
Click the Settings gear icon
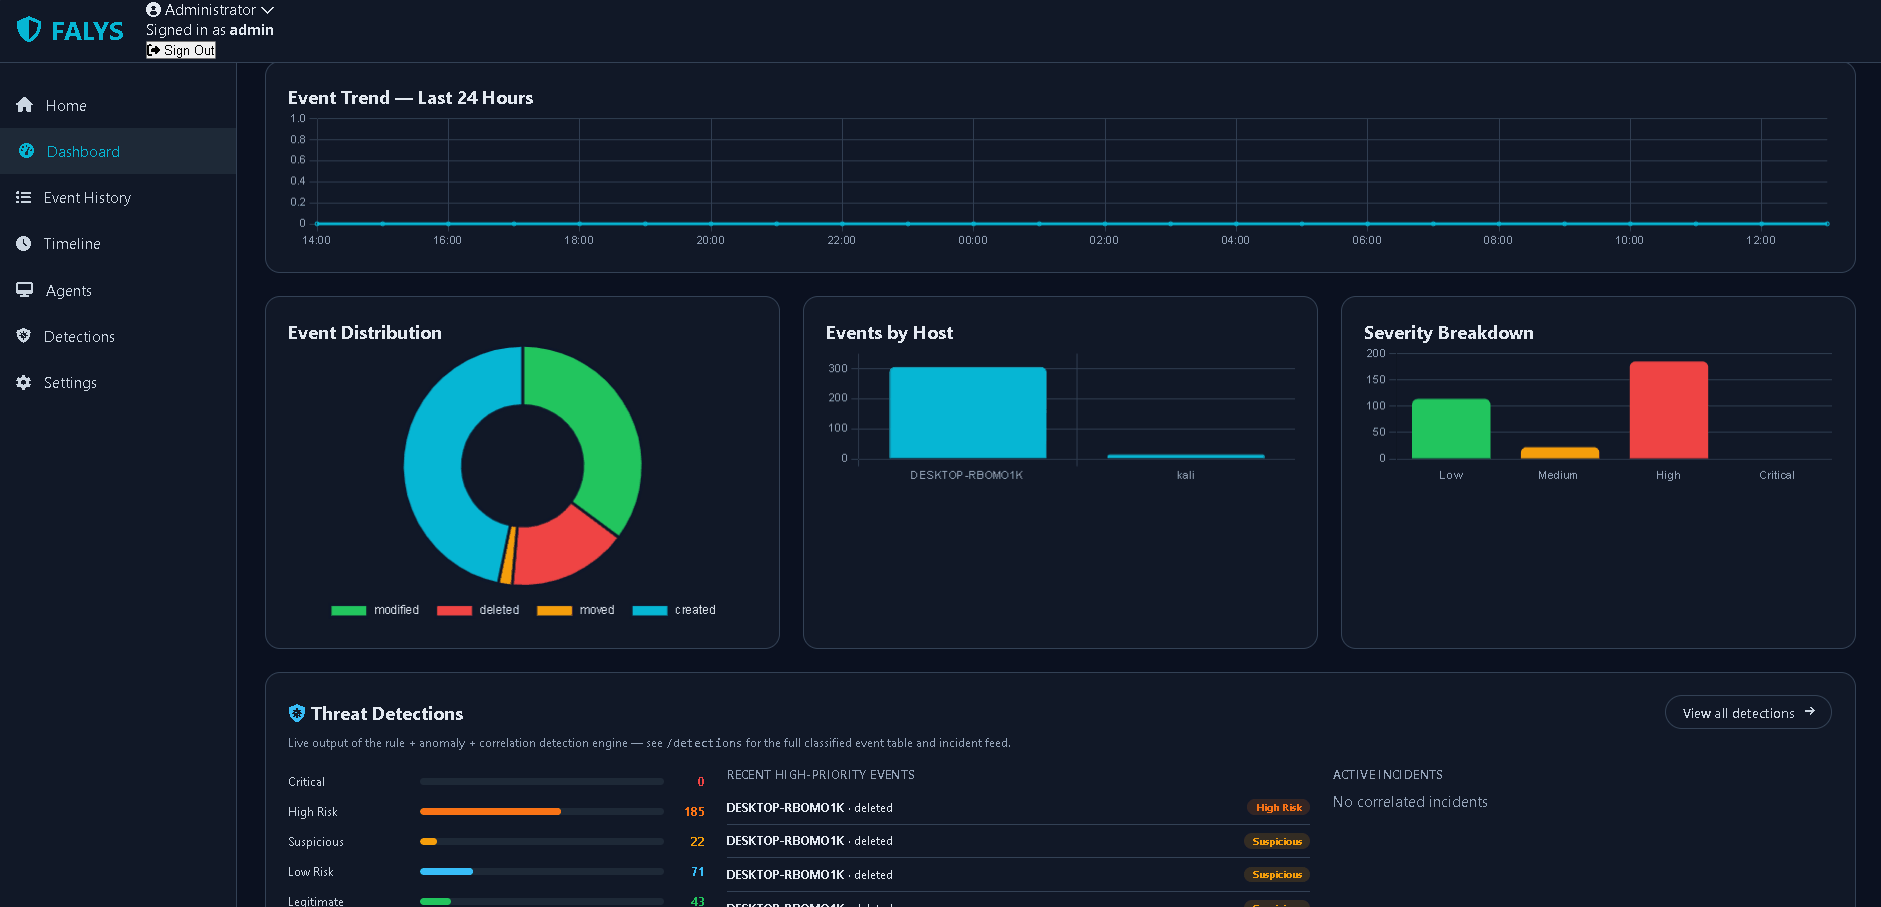[24, 382]
